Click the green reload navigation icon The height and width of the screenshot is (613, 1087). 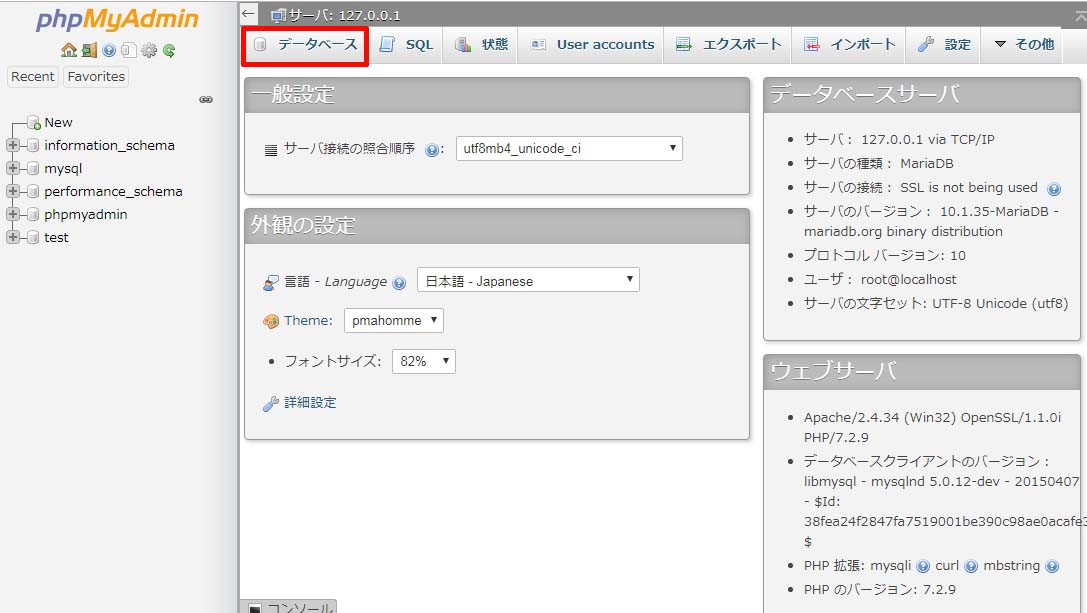pyautogui.click(x=169, y=50)
